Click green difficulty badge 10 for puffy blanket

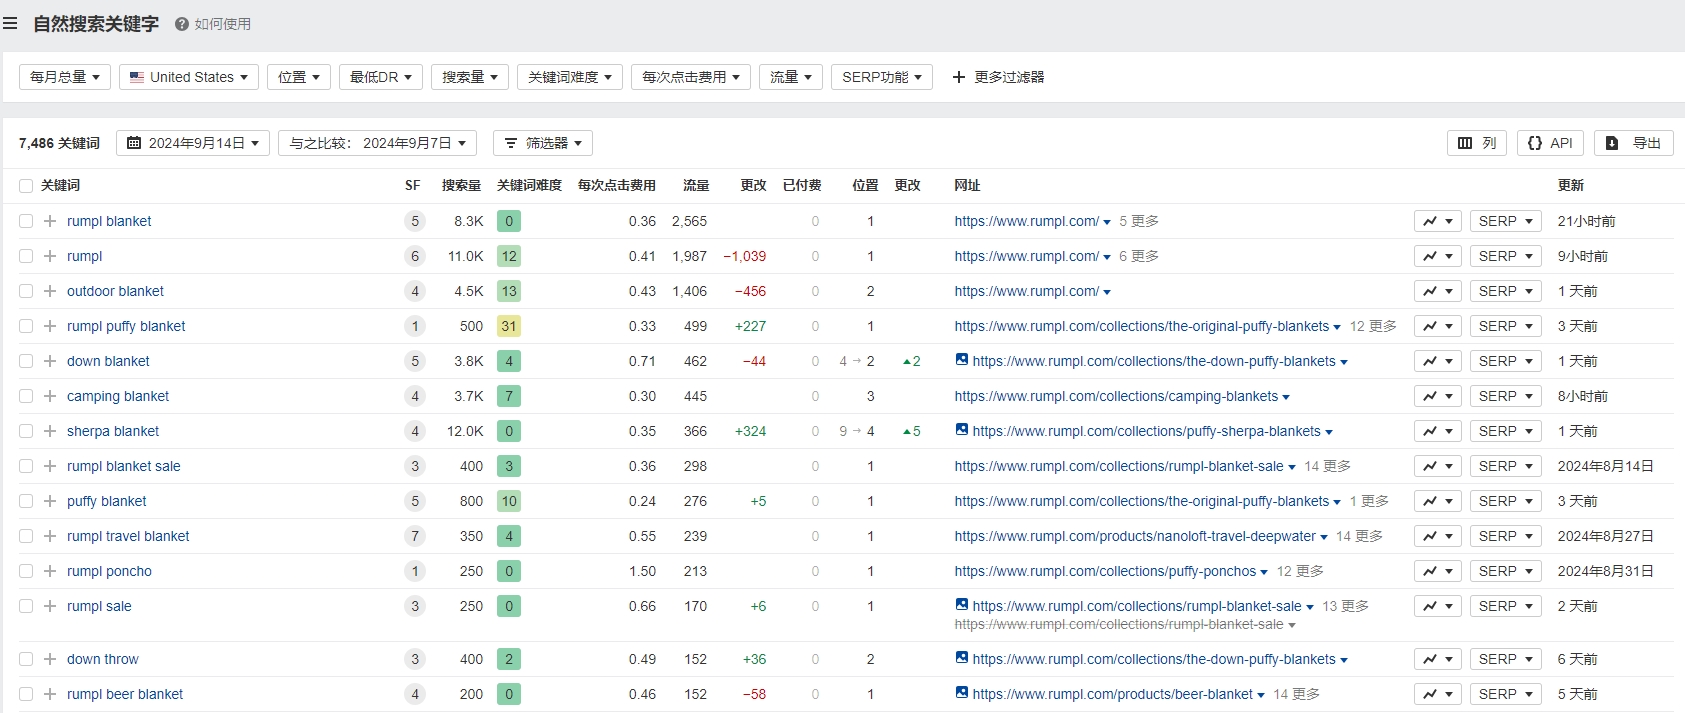(x=509, y=501)
